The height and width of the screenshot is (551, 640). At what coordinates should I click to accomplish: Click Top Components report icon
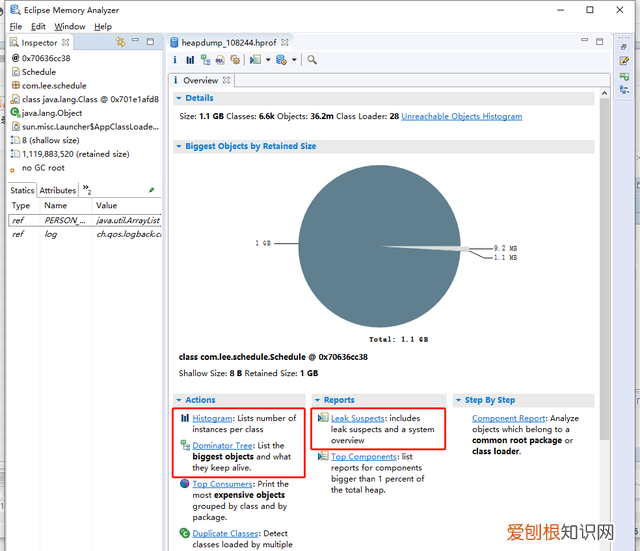point(323,456)
